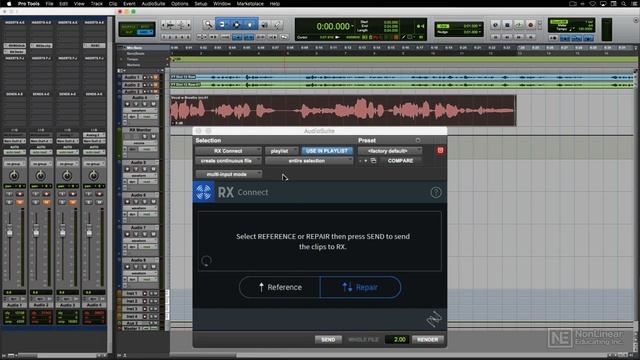Click the Online transport button
Viewport: 640px width, 360px height.
(495, 25)
